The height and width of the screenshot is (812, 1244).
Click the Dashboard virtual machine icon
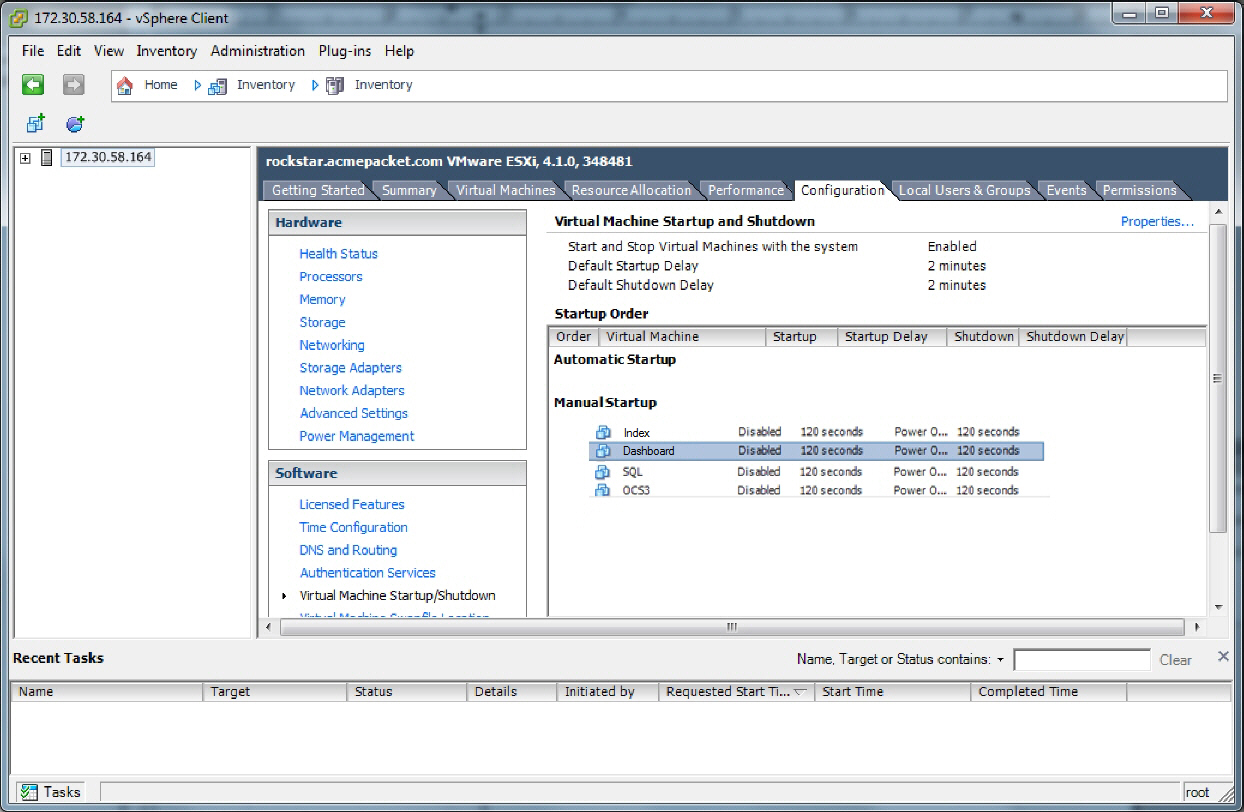(x=603, y=451)
